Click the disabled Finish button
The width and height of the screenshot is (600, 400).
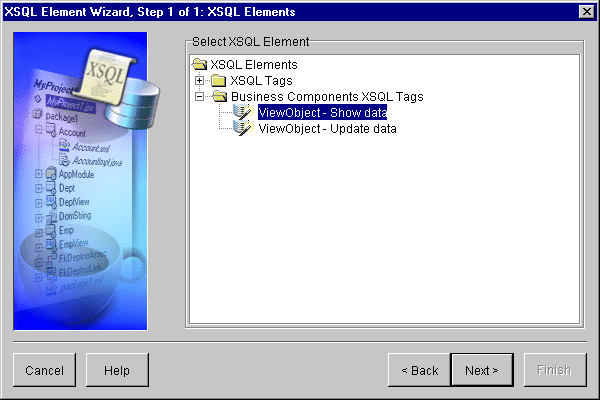click(555, 370)
